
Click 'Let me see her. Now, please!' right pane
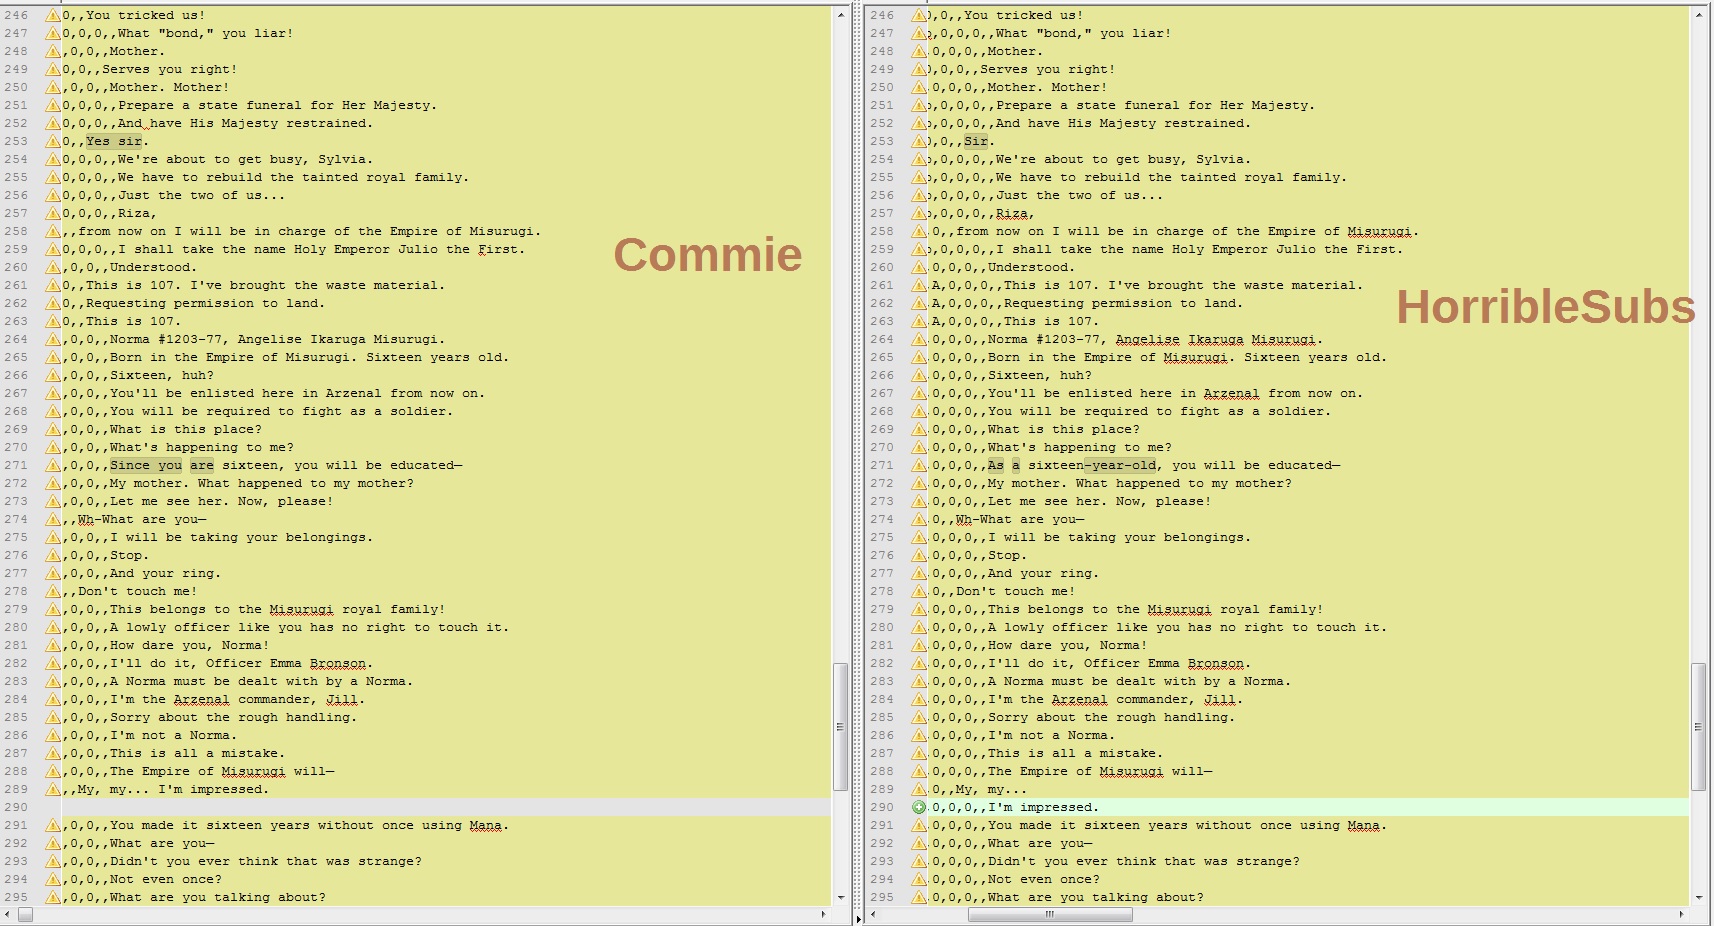tap(1099, 501)
